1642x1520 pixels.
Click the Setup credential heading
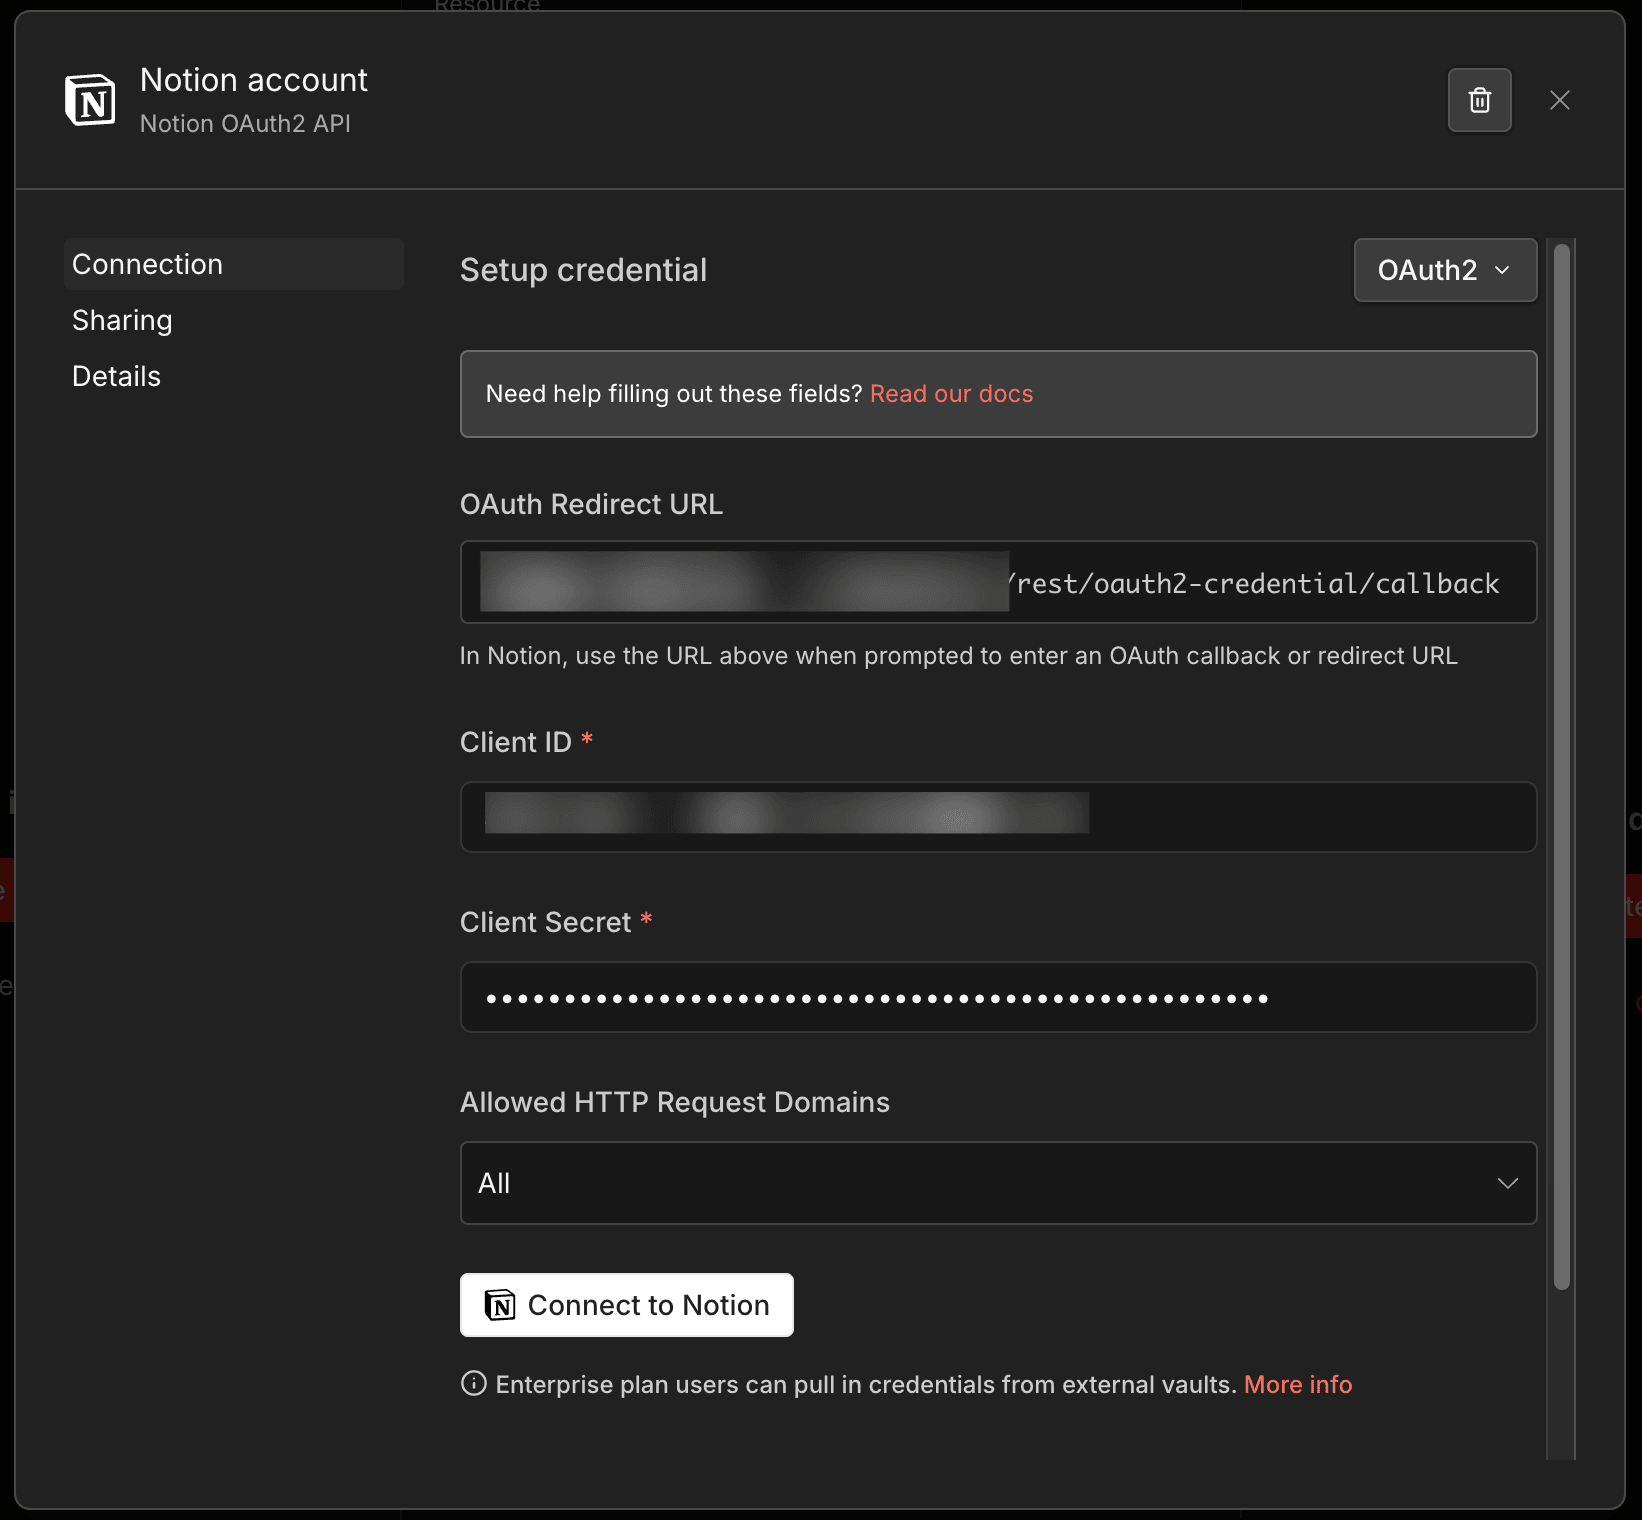(x=583, y=270)
